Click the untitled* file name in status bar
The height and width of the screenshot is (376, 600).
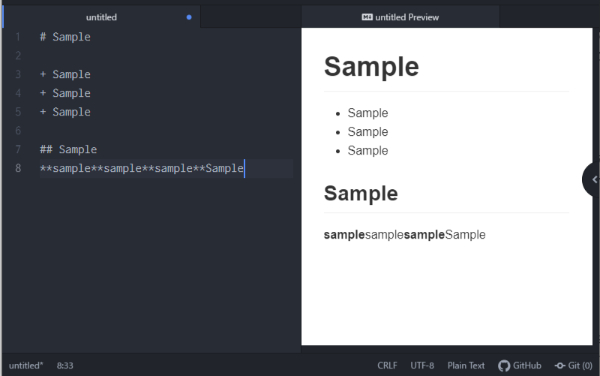click(x=26, y=366)
